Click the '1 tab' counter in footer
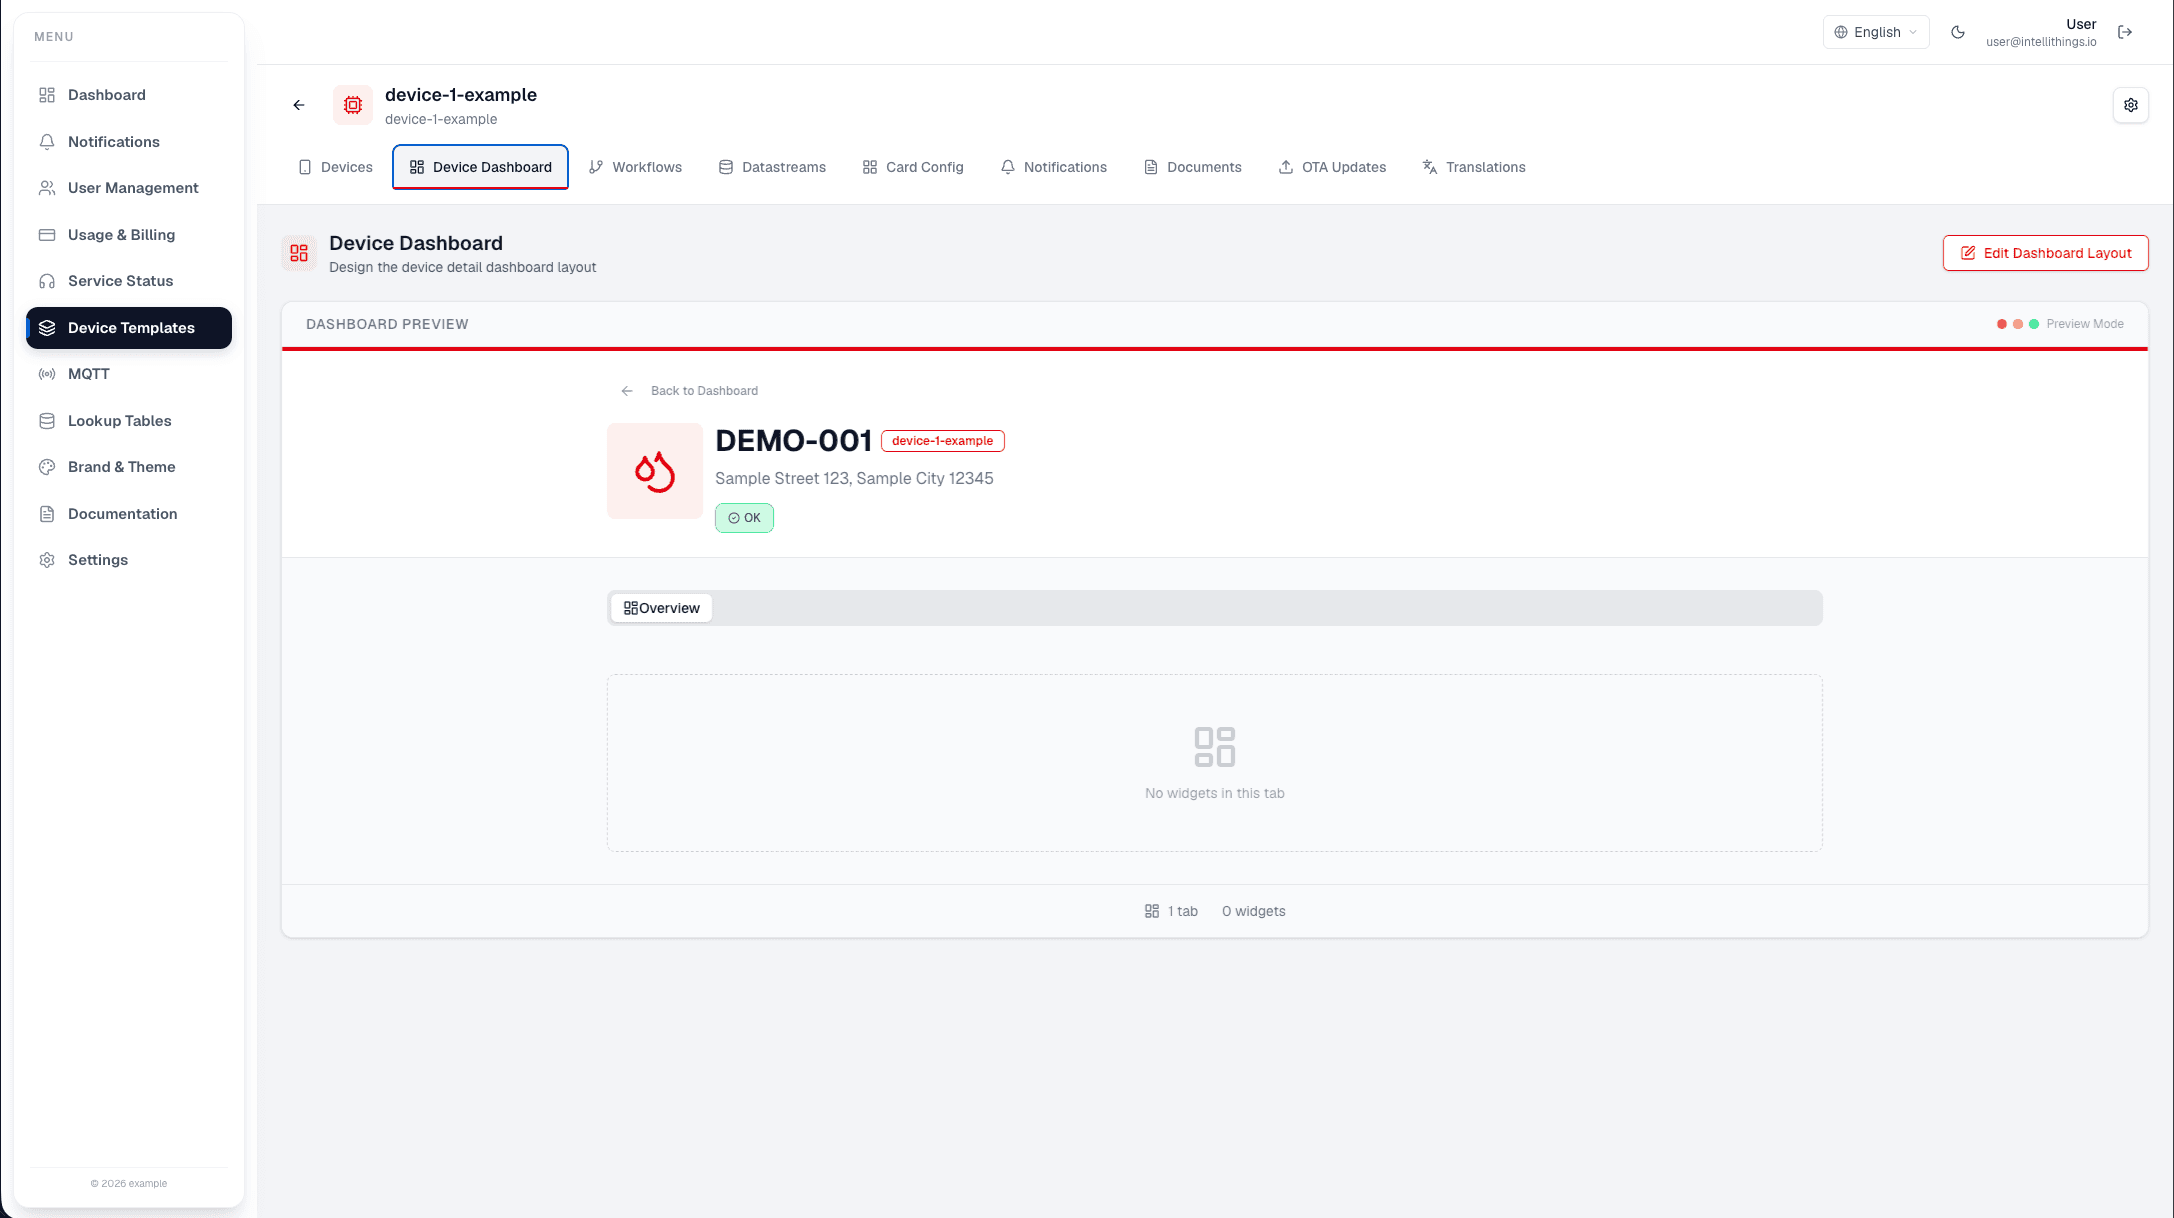2174x1218 pixels. (x=1171, y=911)
